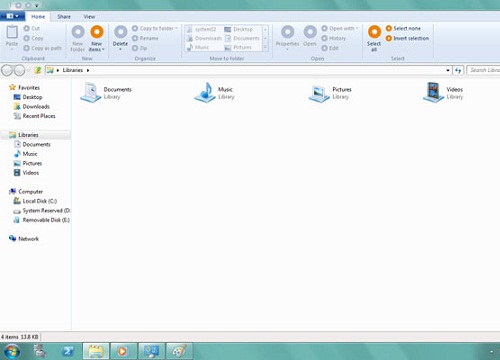Viewport: 500px width, 360px height.
Task: Click the Delete button in Organize group
Action: click(120, 37)
